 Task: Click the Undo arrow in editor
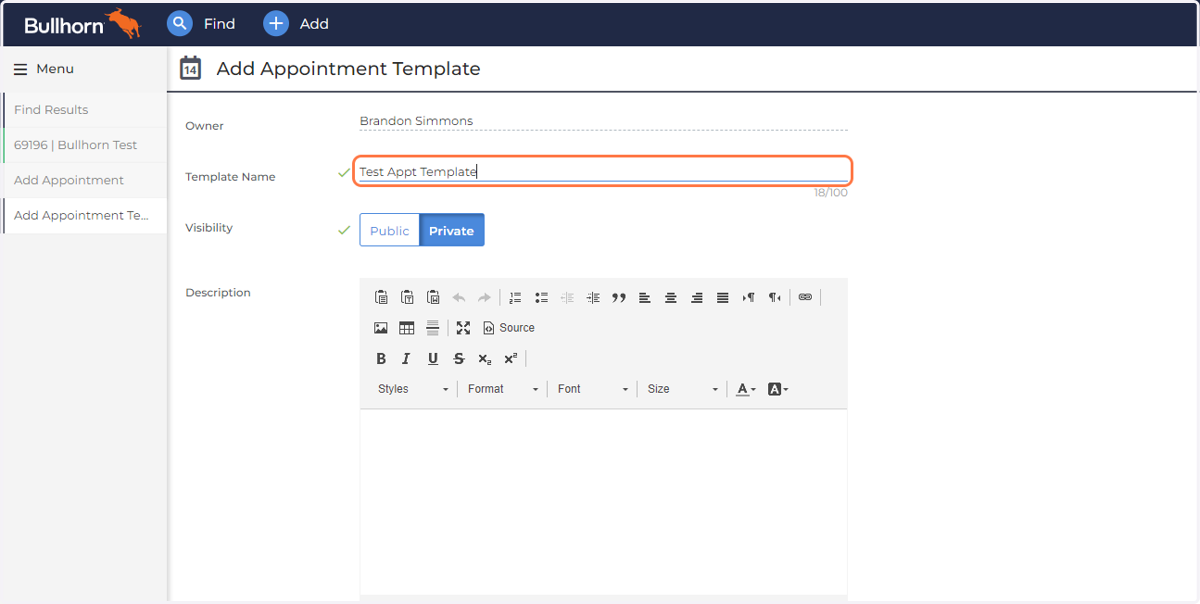tap(459, 297)
